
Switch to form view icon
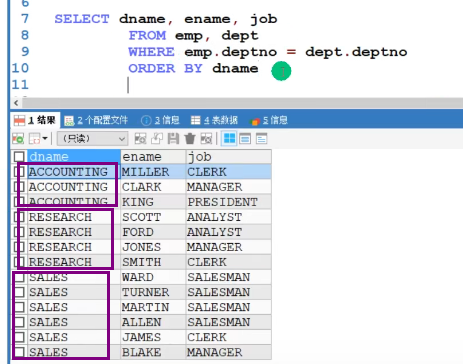[x=245, y=138]
